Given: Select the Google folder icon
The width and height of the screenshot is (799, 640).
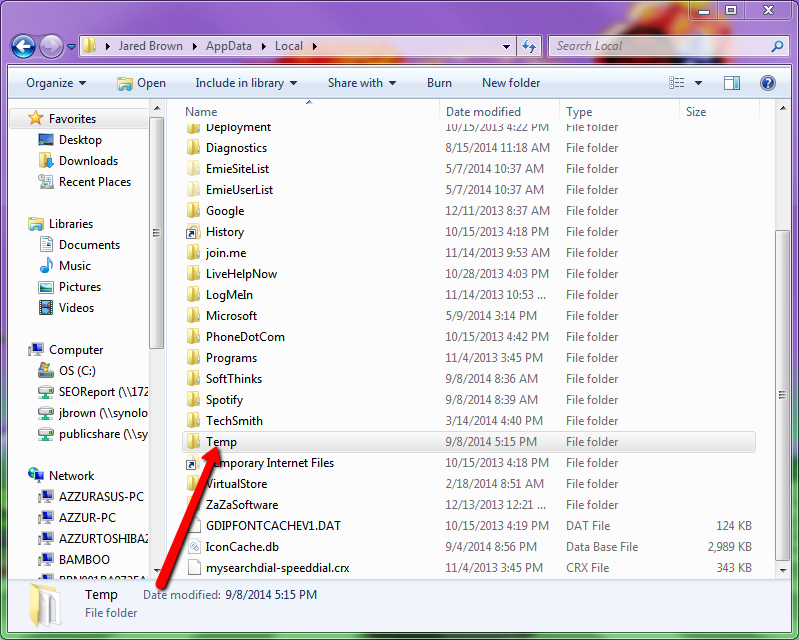Looking at the screenshot, I should (x=193, y=210).
